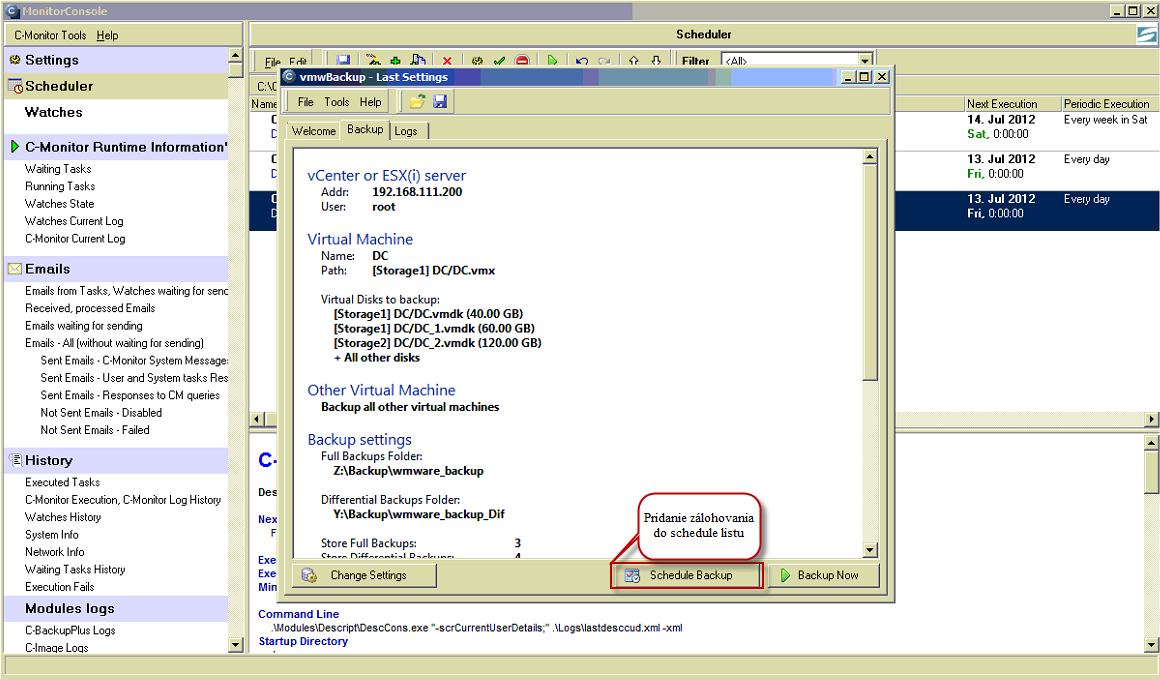Click the Schedule Backup button
Viewport: 1160px width, 679px height.
point(686,575)
